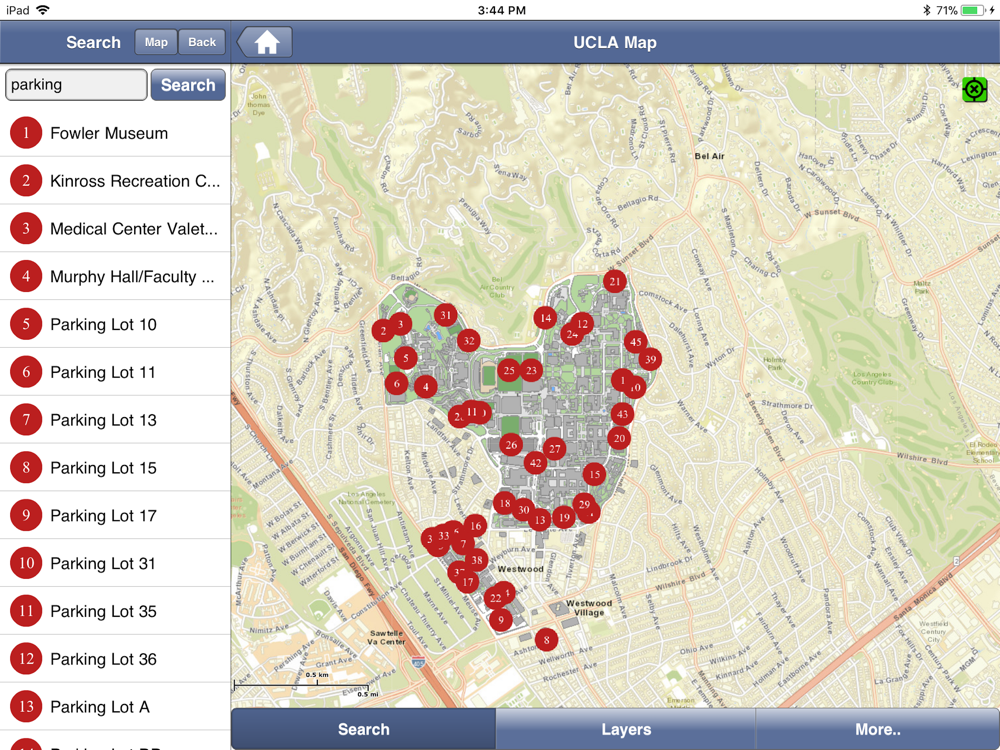The image size is (1000, 750).
Task: Tap marker 13 on the map
Action: click(x=540, y=520)
